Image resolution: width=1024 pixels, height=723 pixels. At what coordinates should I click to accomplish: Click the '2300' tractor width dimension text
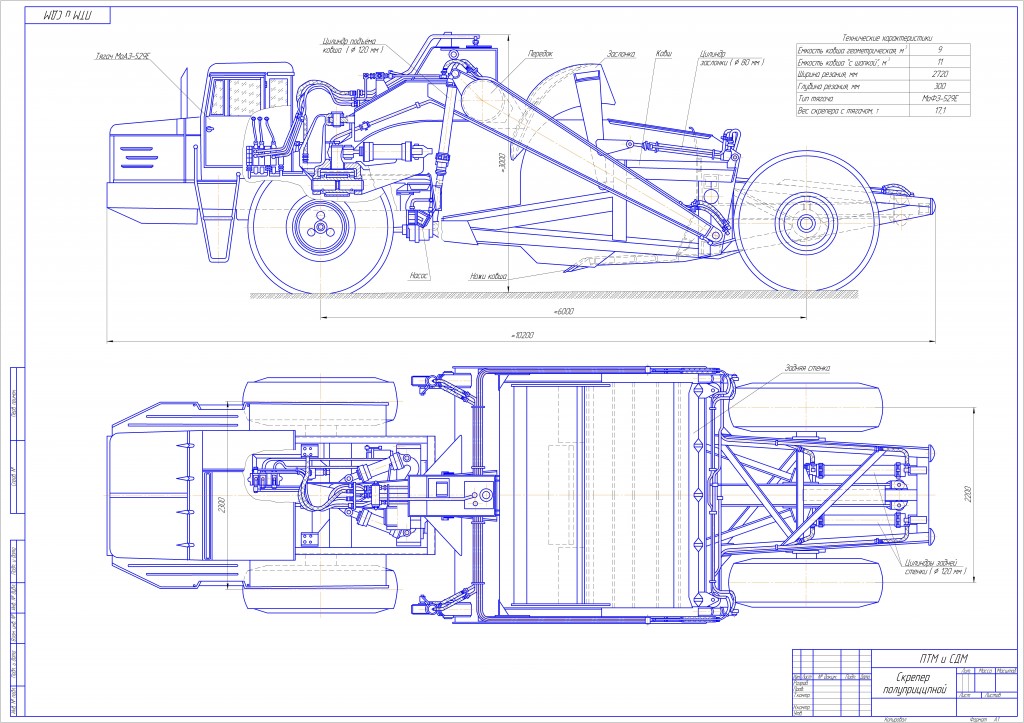222,506
